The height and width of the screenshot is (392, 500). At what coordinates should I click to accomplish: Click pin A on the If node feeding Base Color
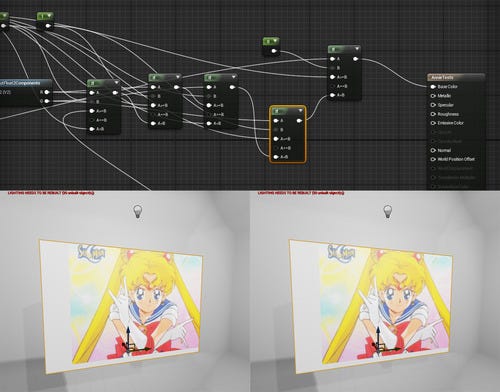tap(332, 59)
